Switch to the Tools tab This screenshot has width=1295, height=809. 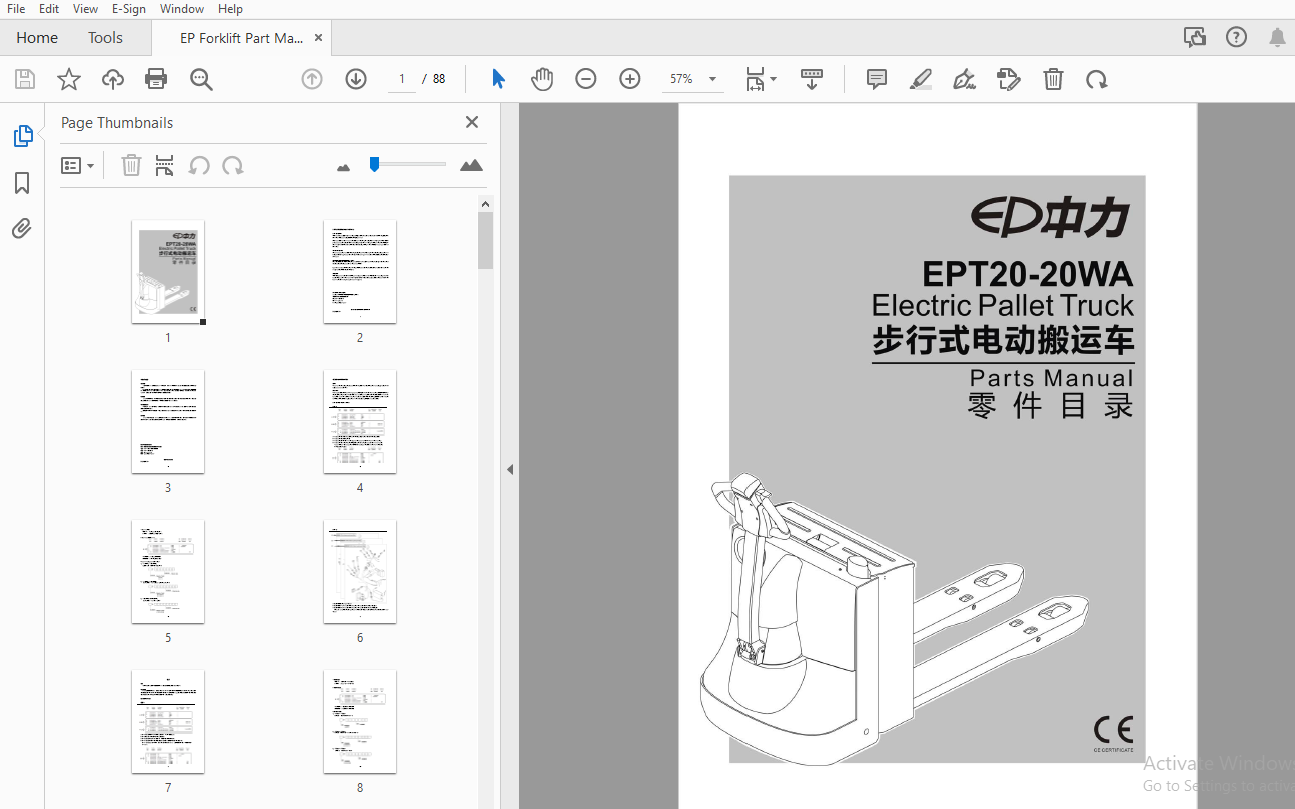[105, 38]
